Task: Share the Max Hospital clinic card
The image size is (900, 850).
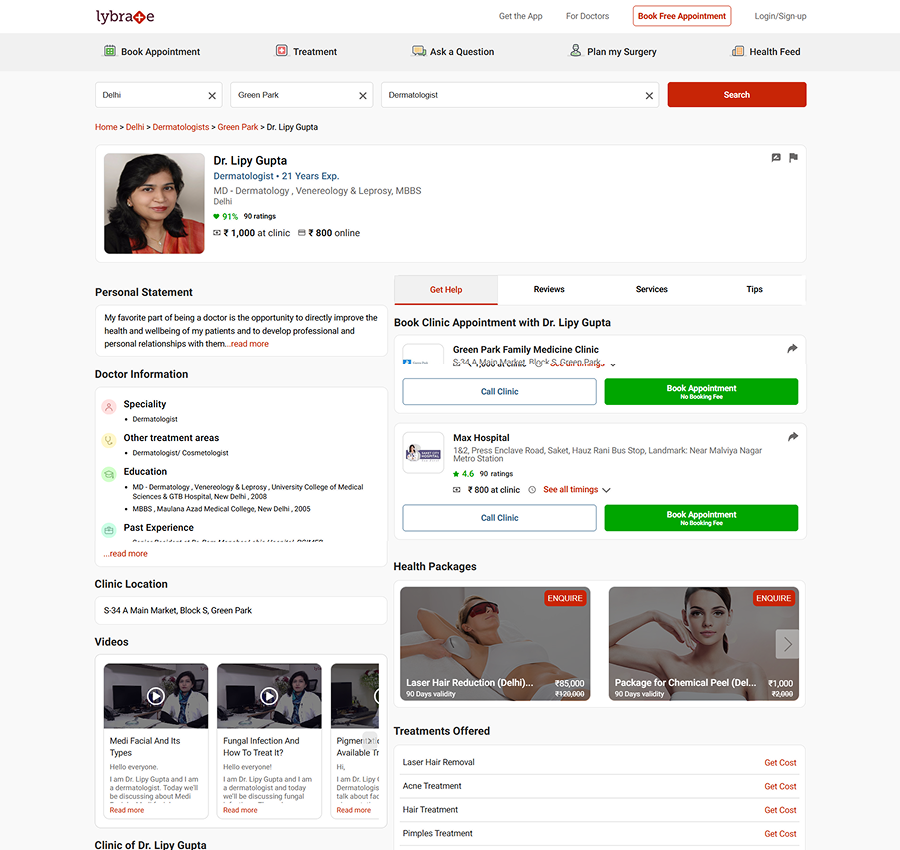Action: [792, 436]
